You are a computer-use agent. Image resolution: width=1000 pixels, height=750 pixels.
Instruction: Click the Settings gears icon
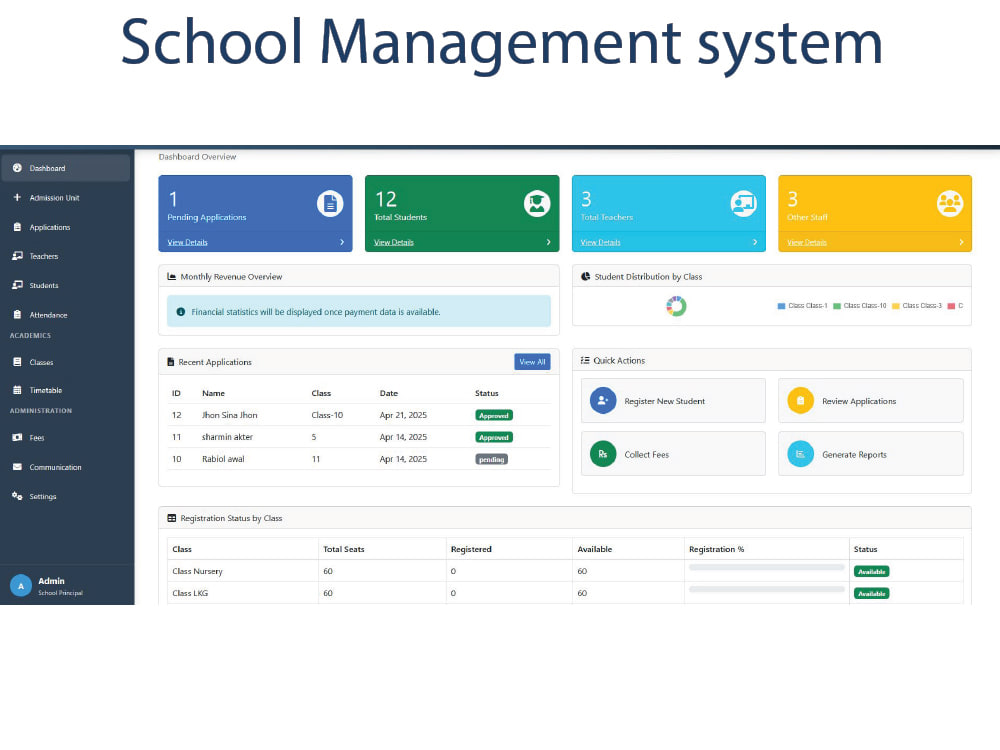pos(17,496)
